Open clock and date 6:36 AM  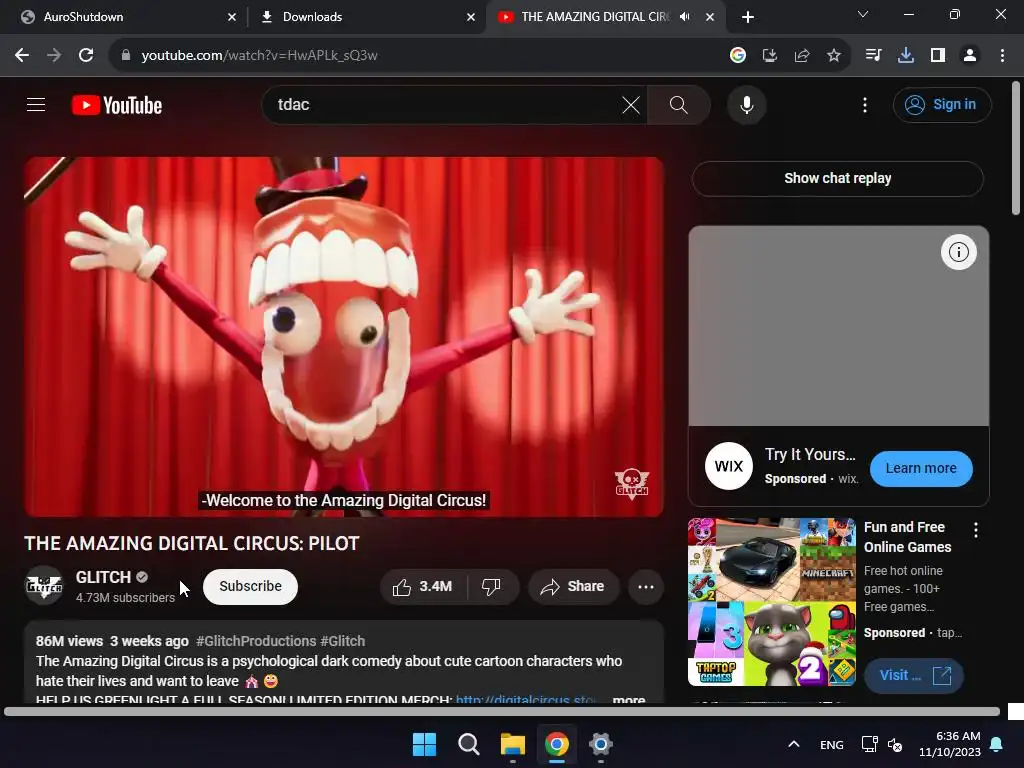pos(949,744)
